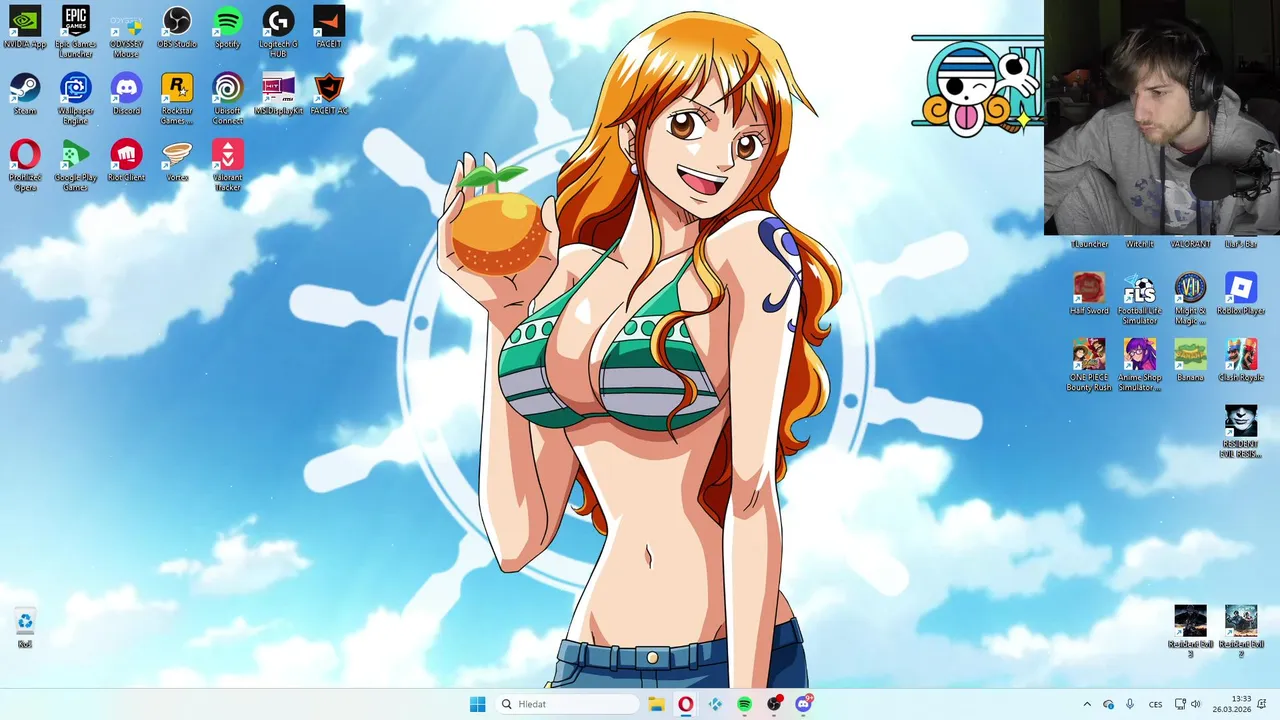Open OBS Studio desktop icon
Viewport: 1280px width, 720px height.
(177, 27)
